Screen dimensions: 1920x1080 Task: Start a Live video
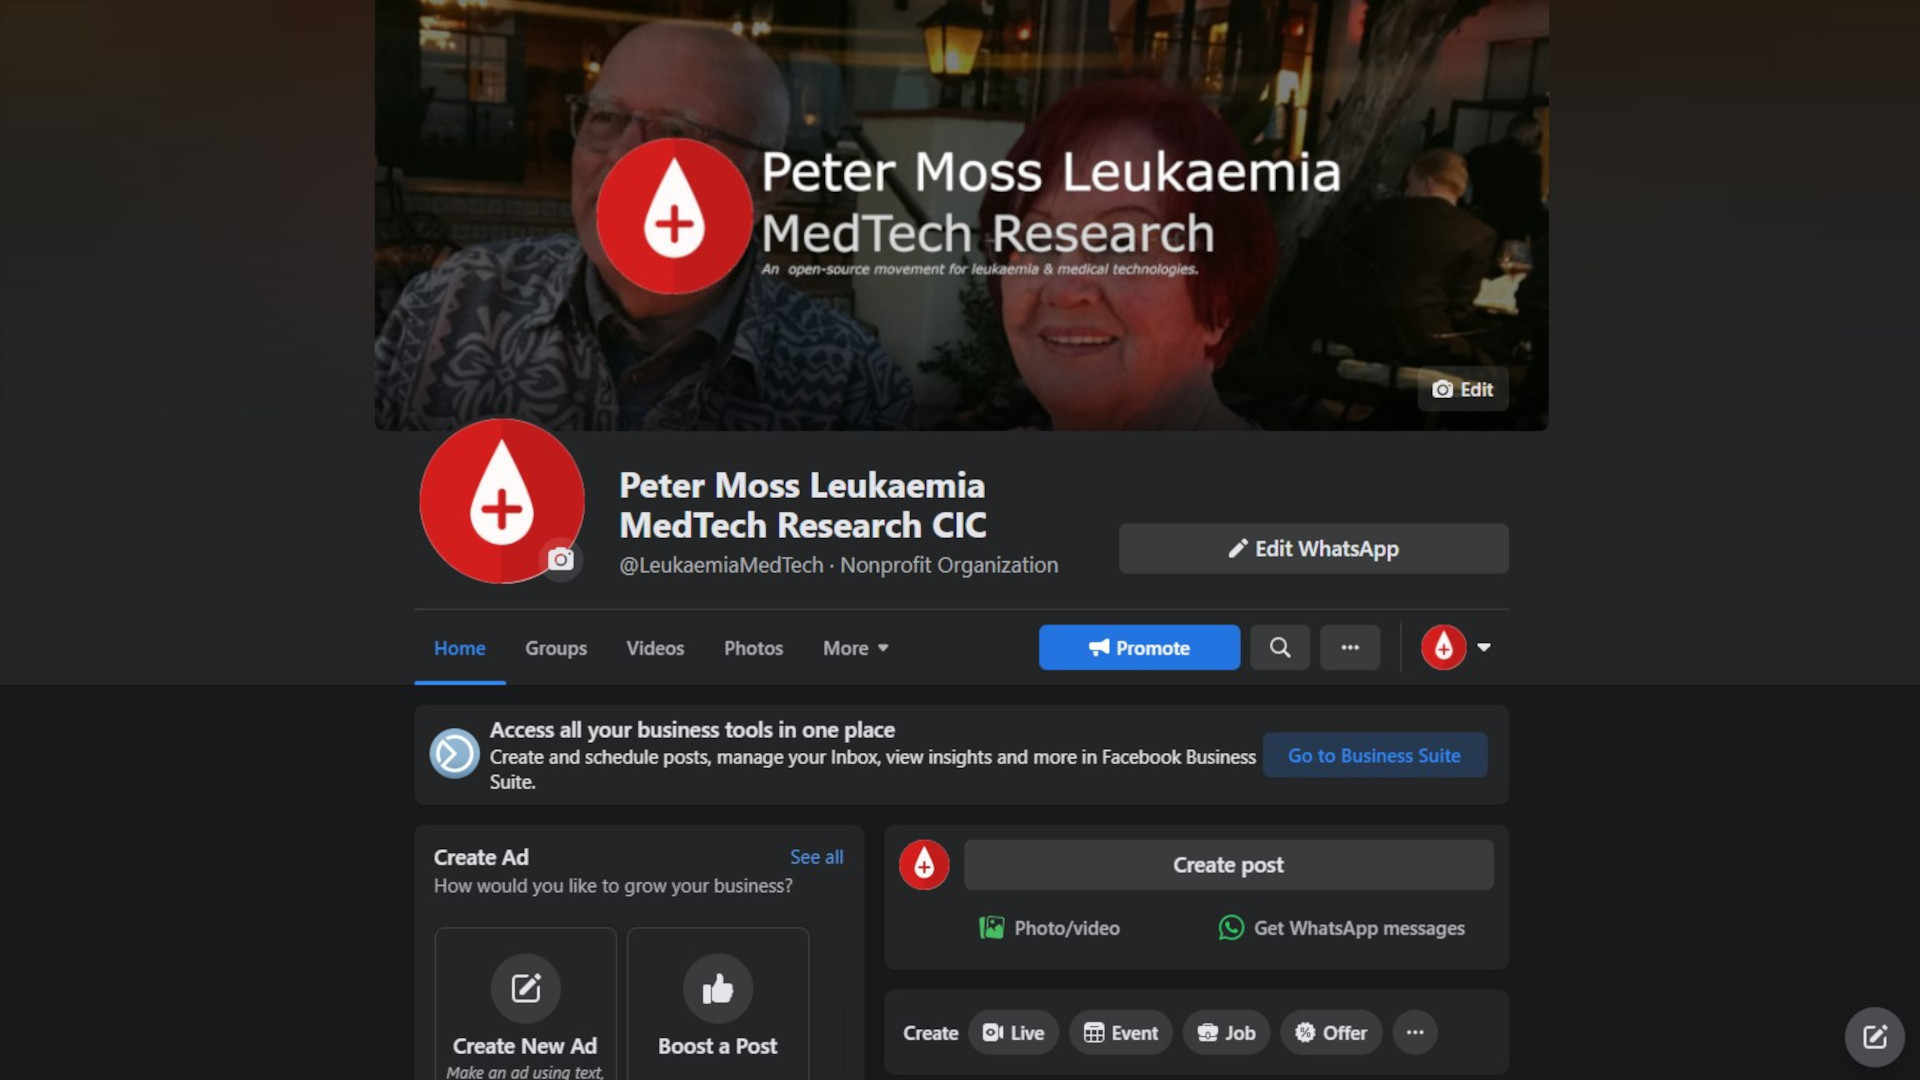pos(1013,1033)
